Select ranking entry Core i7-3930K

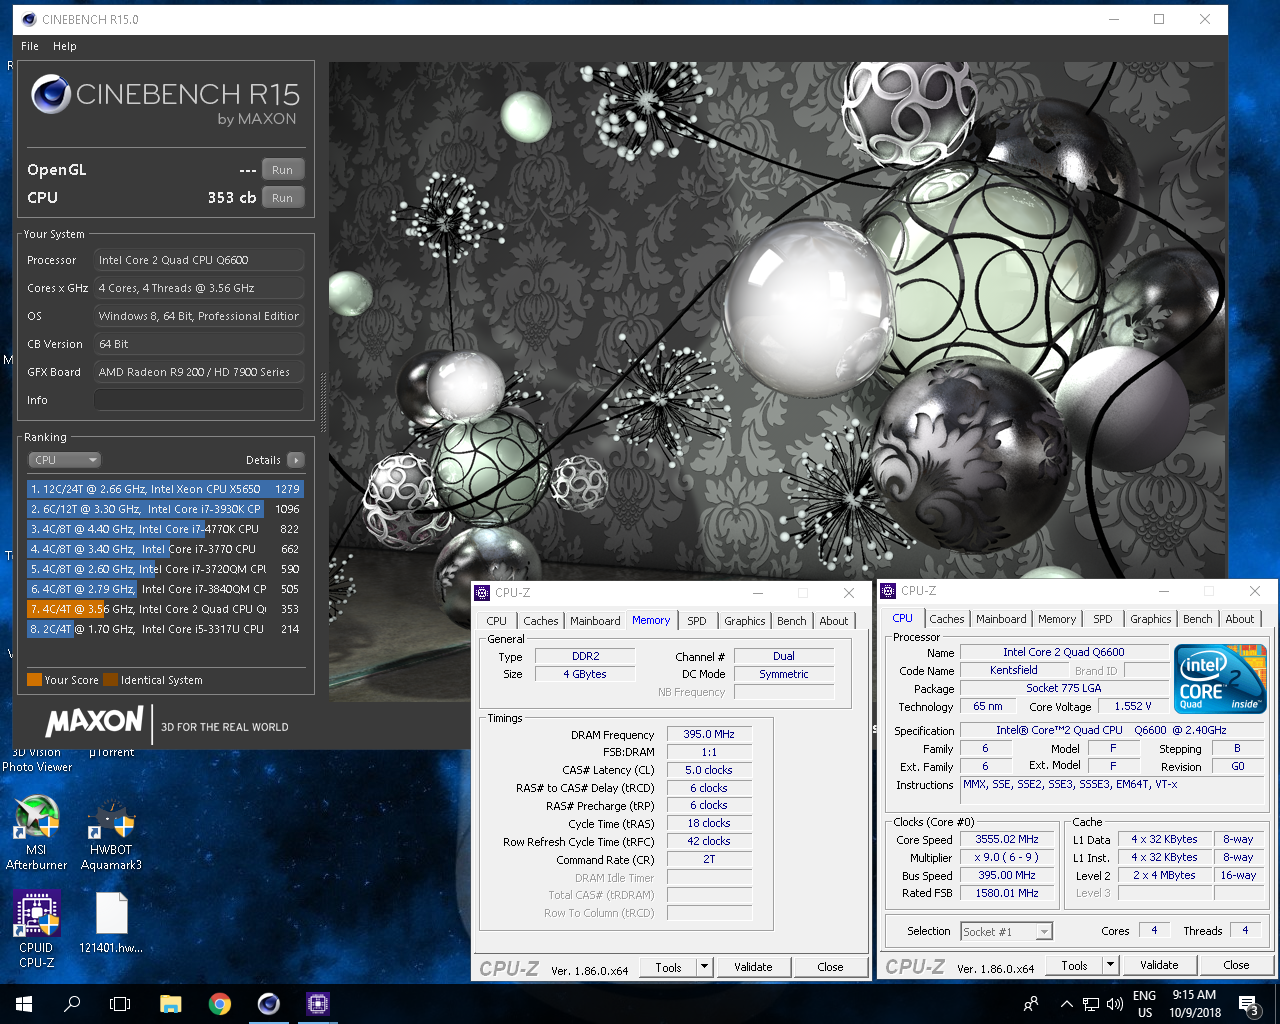pyautogui.click(x=165, y=509)
